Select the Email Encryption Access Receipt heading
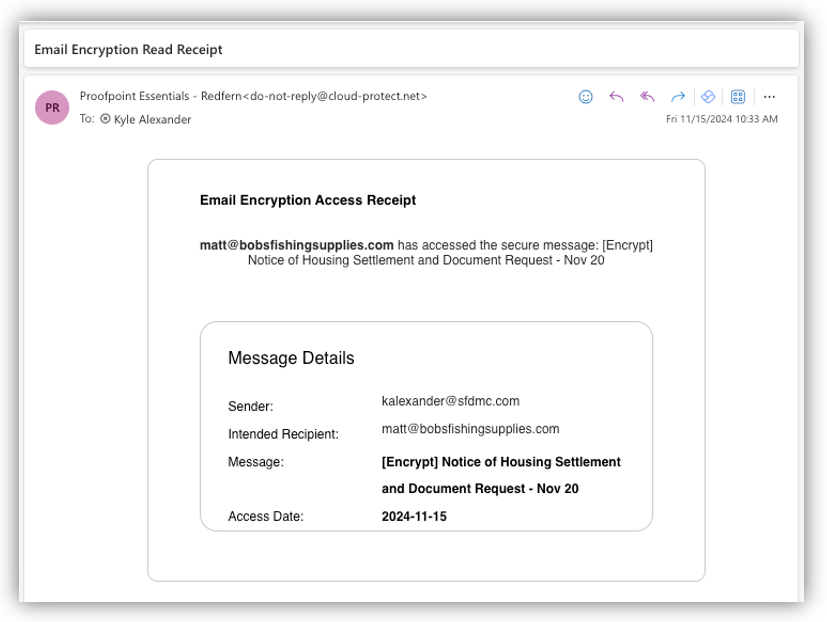This screenshot has height=622, width=827. coord(307,200)
